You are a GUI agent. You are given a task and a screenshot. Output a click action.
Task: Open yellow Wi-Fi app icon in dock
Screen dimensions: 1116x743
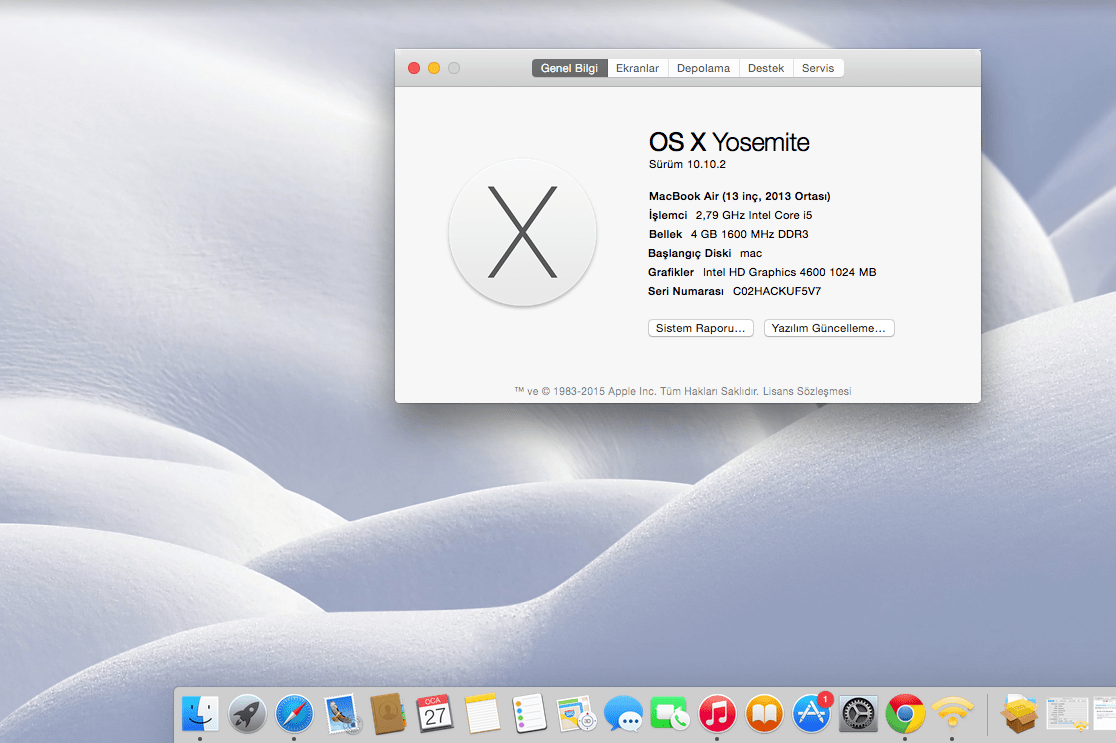[952, 714]
